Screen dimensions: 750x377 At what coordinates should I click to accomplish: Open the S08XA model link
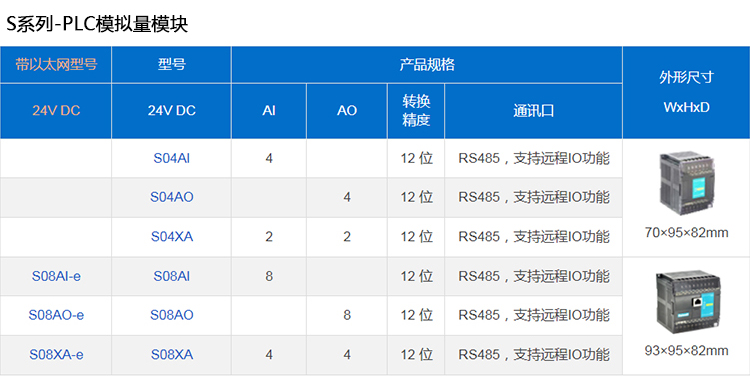pyautogui.click(x=171, y=355)
